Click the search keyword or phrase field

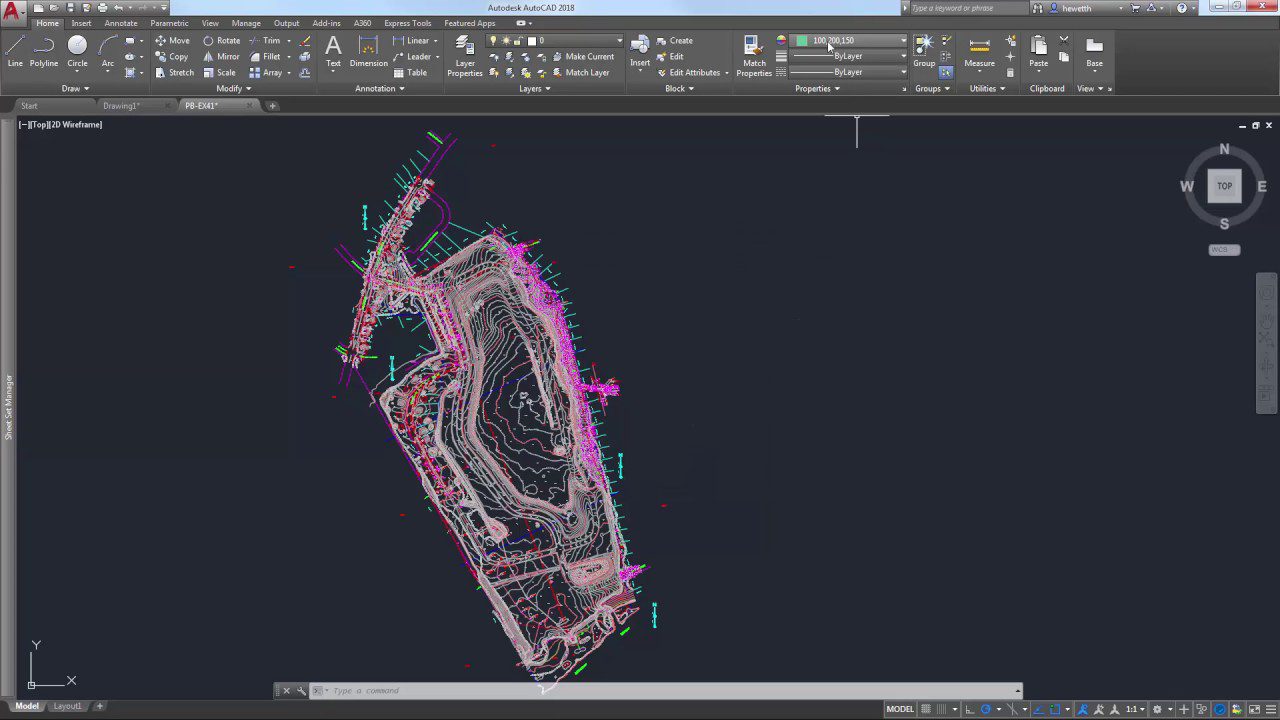964,8
